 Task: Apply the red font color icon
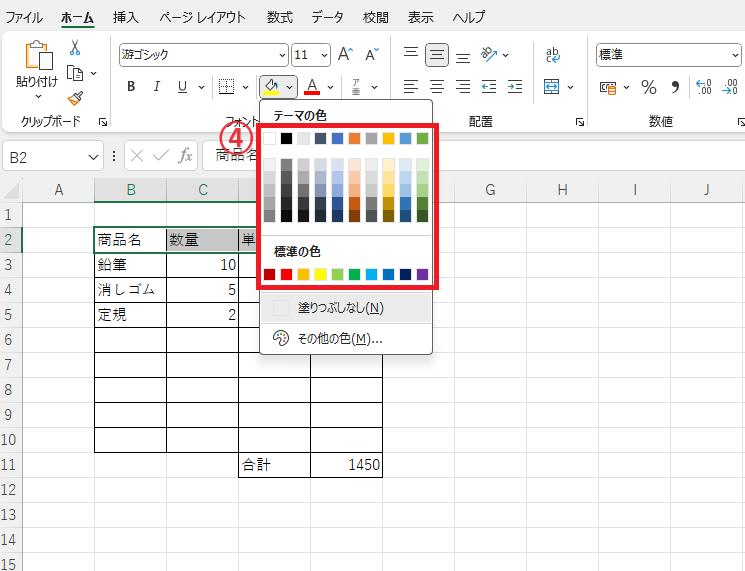(312, 86)
